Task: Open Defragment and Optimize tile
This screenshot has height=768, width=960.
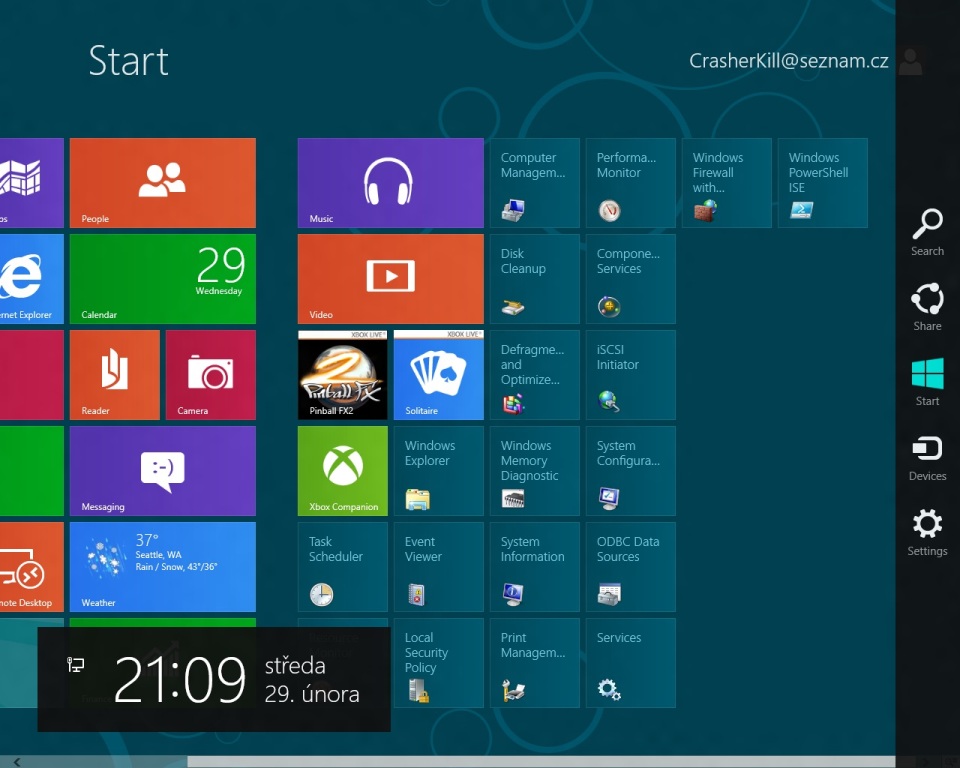Action: [x=534, y=375]
